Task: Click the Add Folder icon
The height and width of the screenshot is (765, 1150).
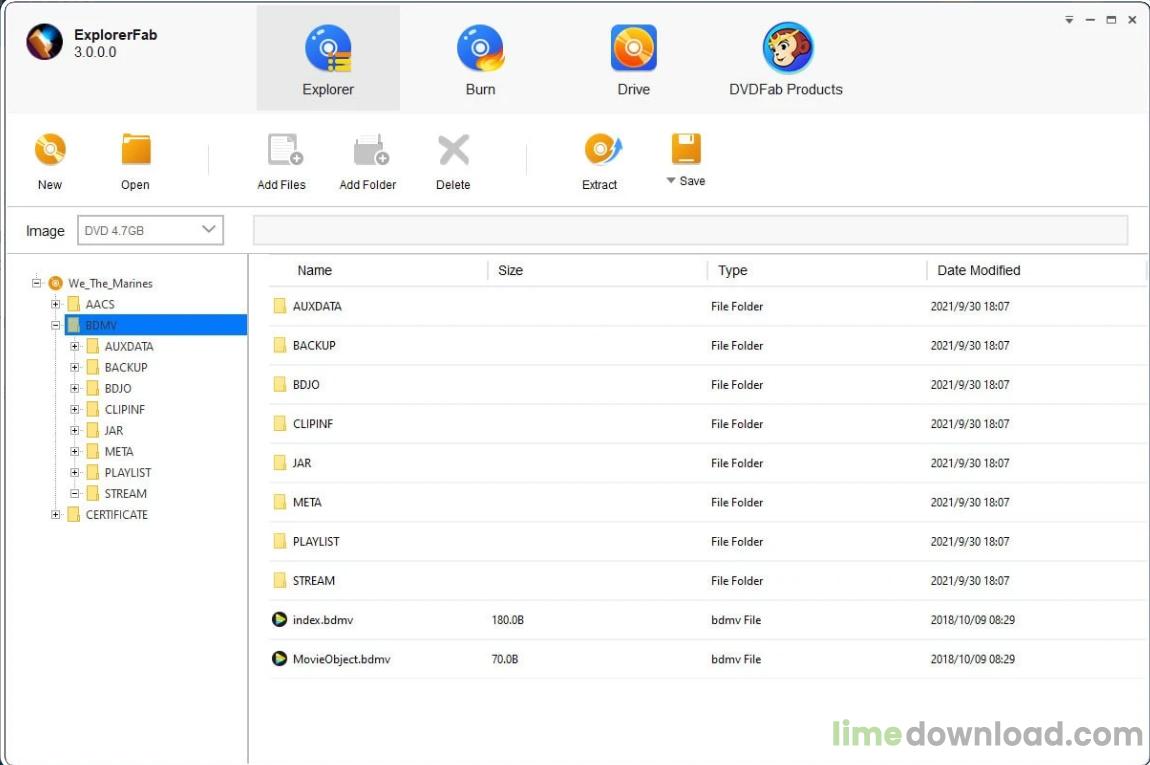Action: click(x=371, y=150)
